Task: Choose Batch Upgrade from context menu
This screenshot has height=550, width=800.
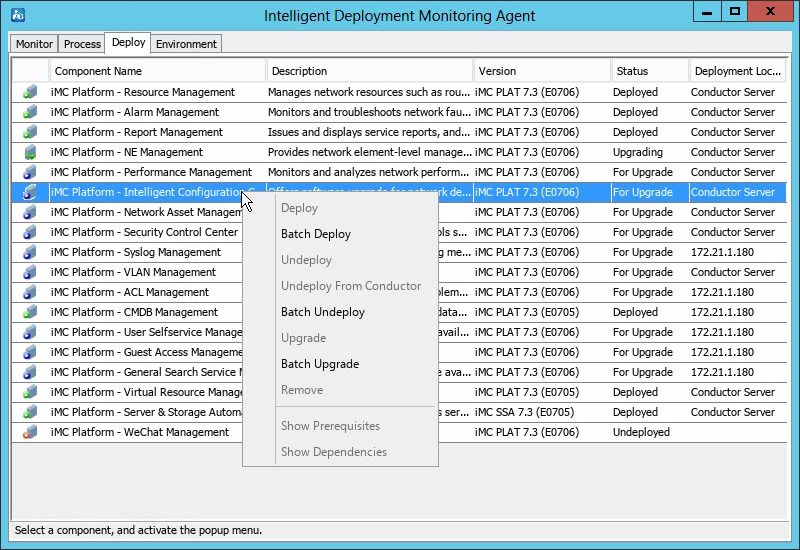Action: coord(320,364)
